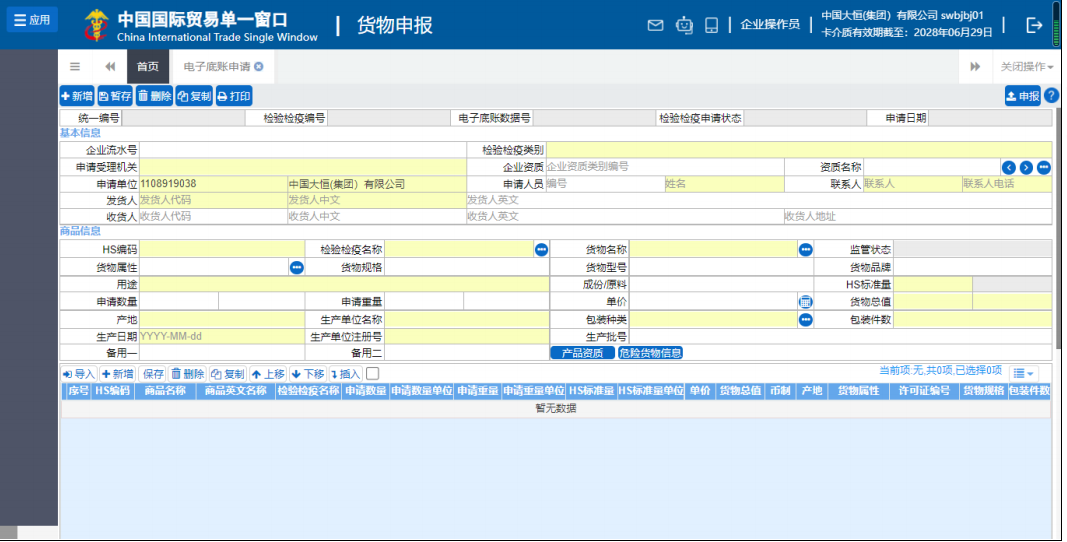Open the 关闭操作 dropdown
The image size is (1067, 542).
click(x=1027, y=67)
